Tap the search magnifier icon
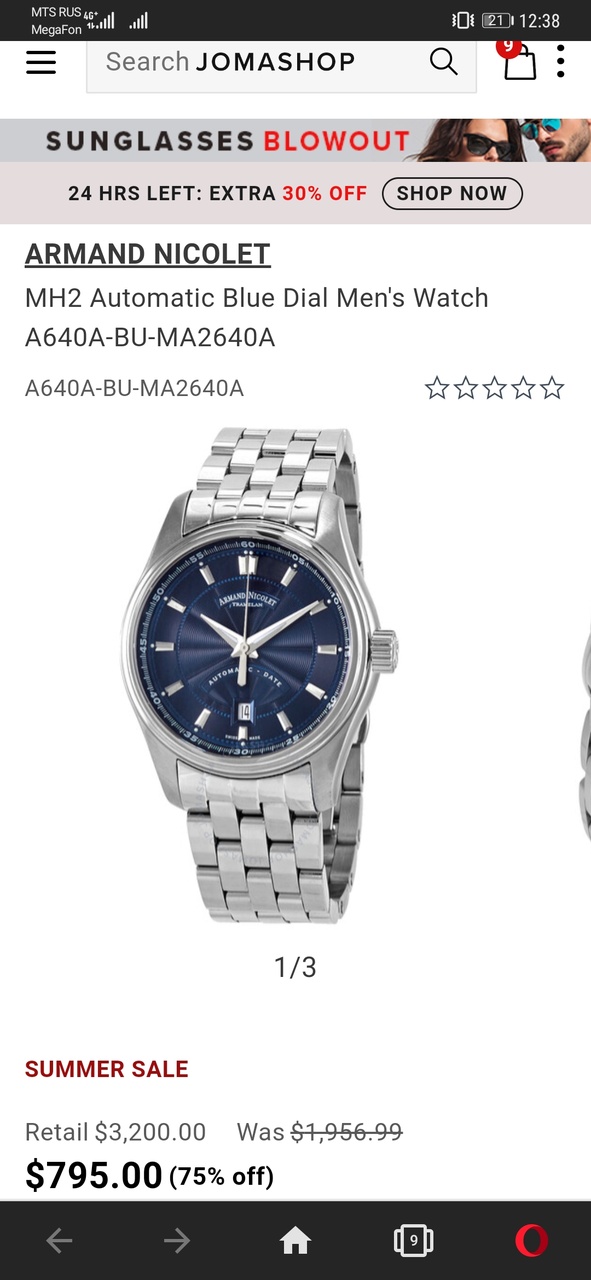591x1280 pixels. pyautogui.click(x=443, y=62)
